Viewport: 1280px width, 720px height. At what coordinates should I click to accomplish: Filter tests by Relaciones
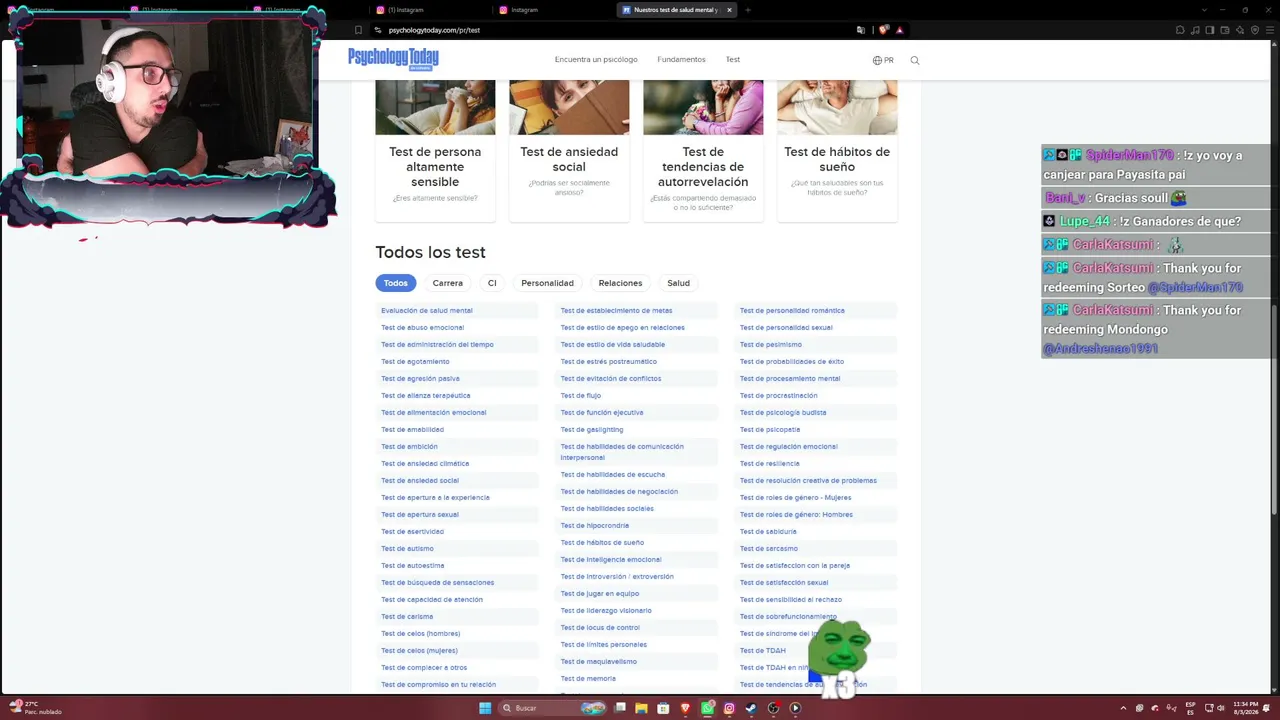[620, 283]
